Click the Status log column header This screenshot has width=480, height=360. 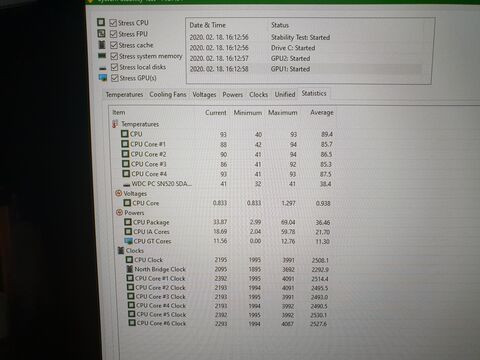[x=280, y=25]
